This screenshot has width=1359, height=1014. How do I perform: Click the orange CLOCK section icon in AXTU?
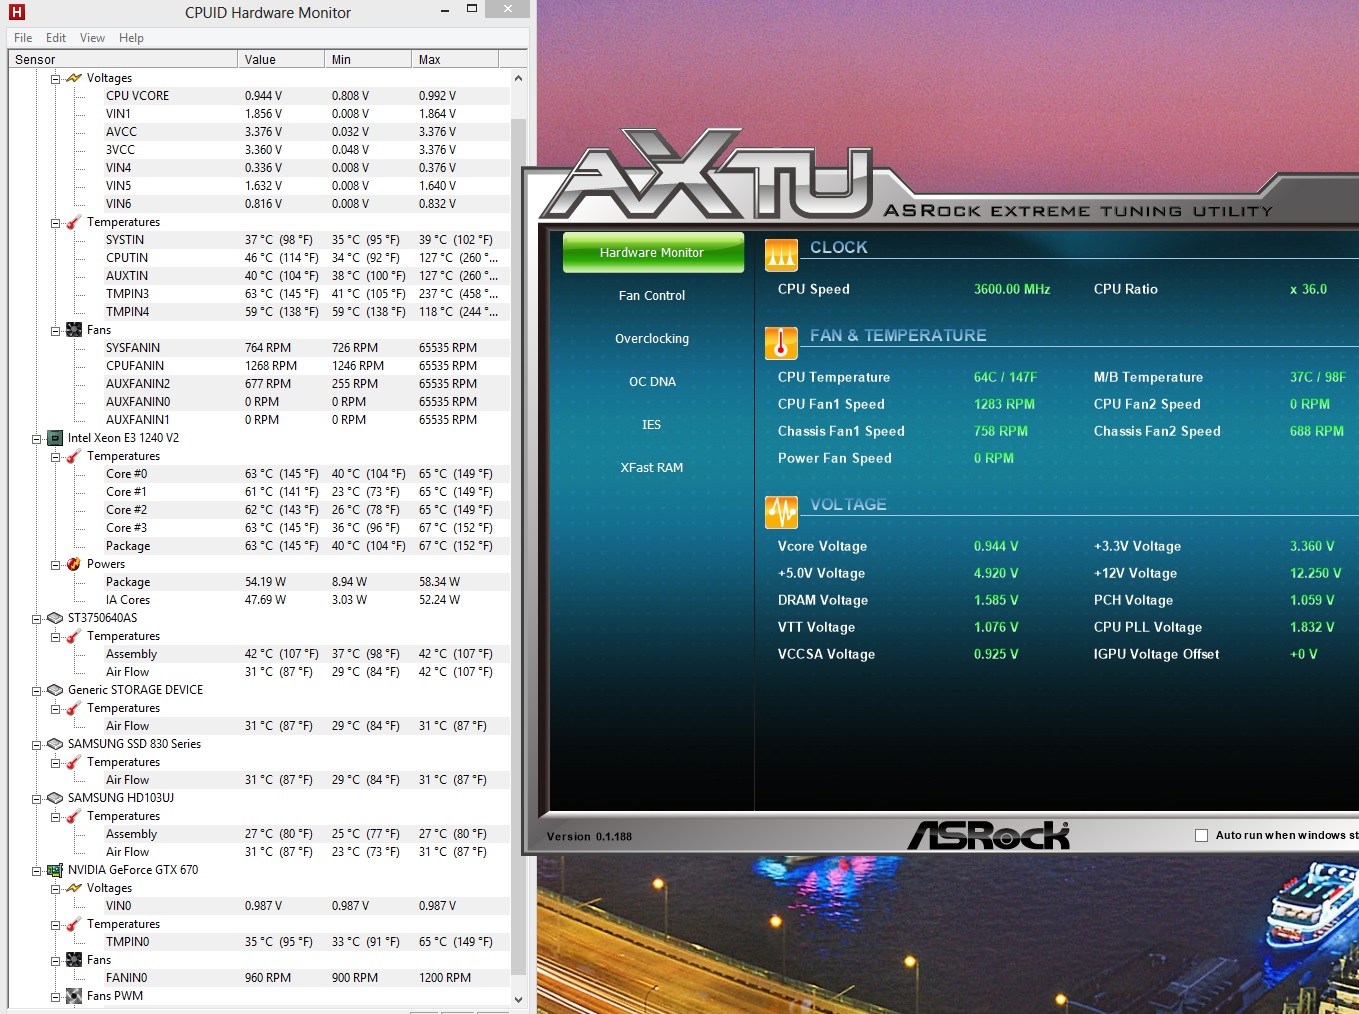(x=782, y=255)
